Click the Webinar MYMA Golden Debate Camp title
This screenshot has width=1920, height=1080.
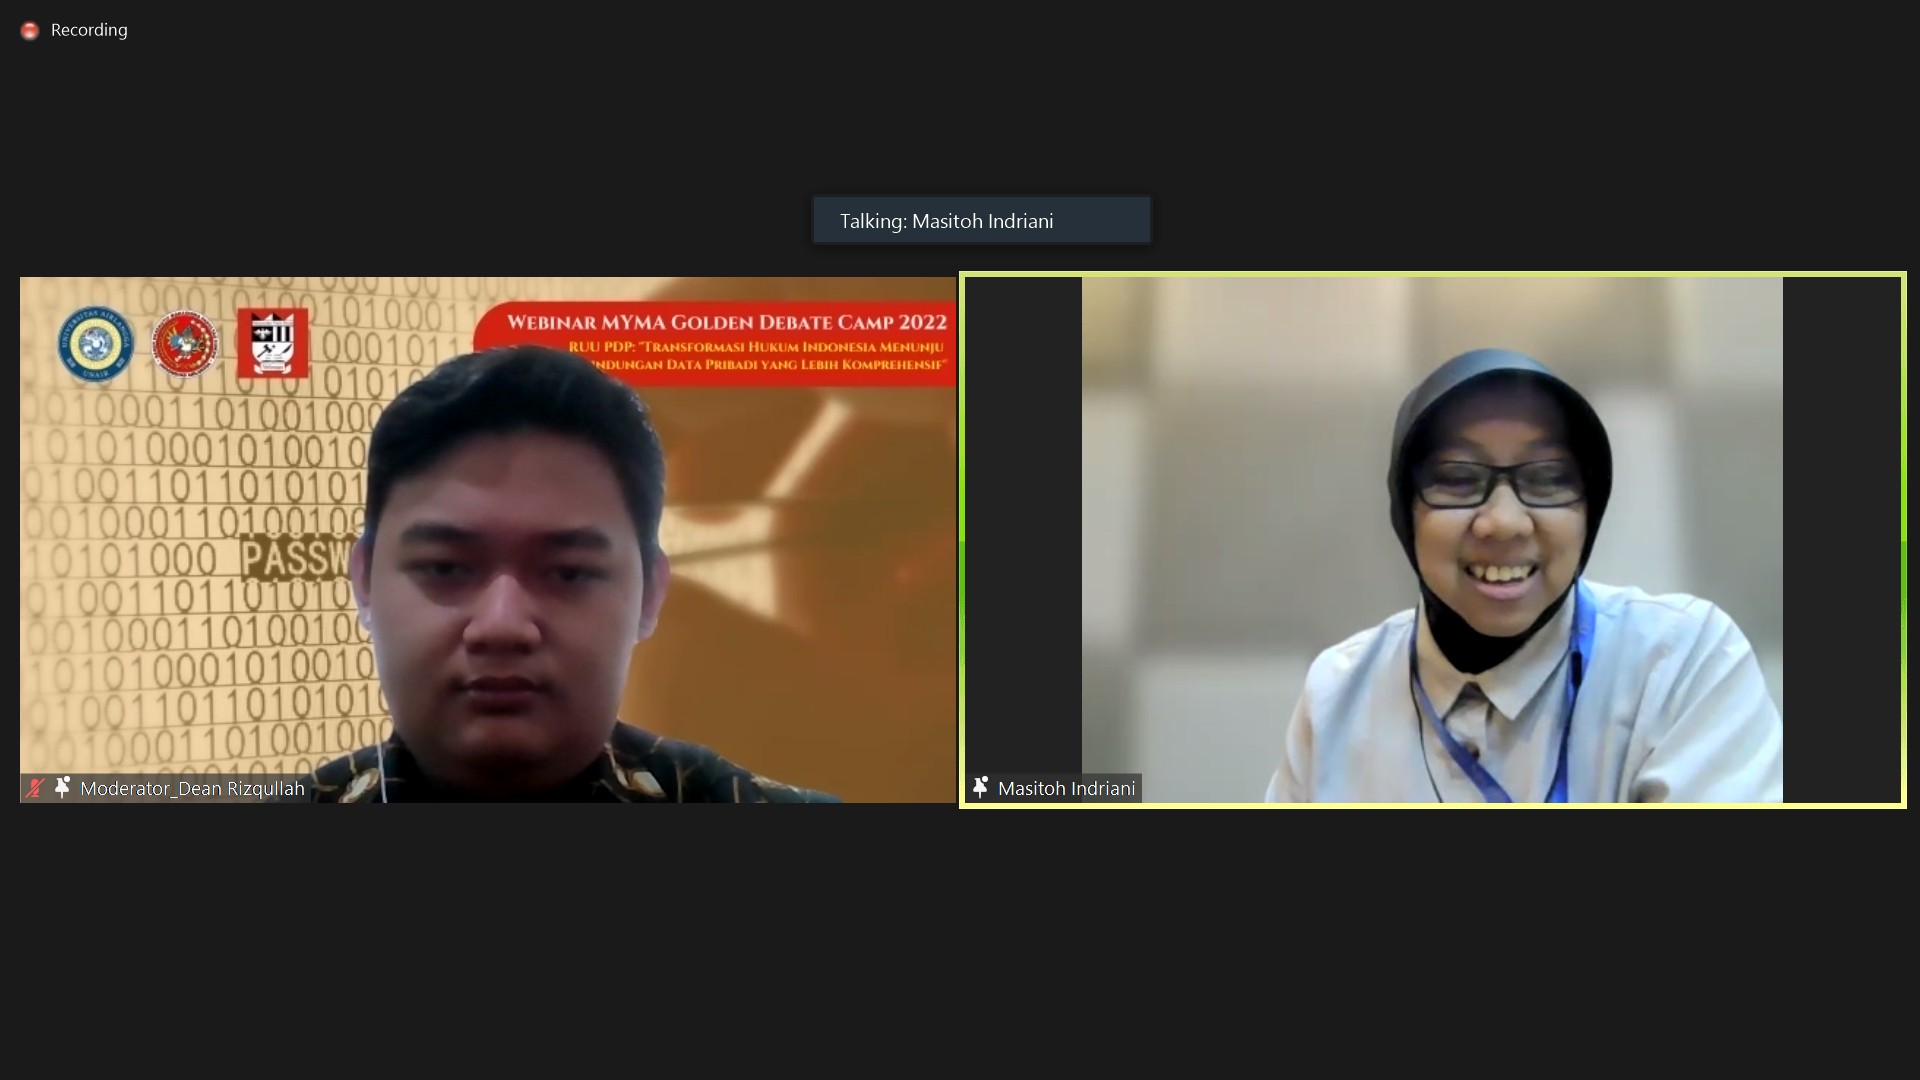(726, 322)
